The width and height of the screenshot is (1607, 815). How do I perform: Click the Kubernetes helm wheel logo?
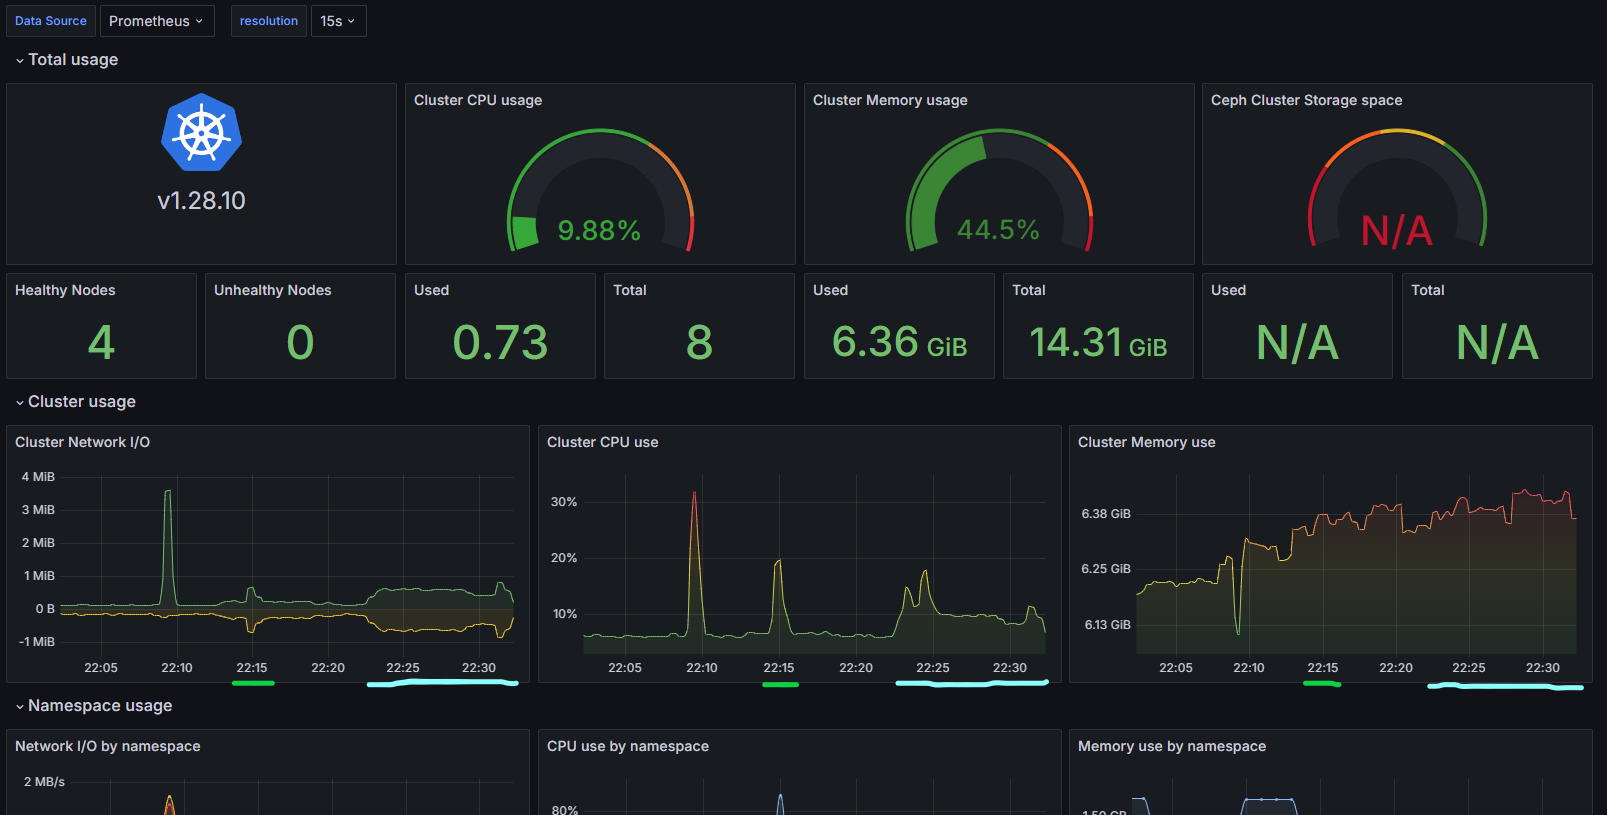pos(201,133)
